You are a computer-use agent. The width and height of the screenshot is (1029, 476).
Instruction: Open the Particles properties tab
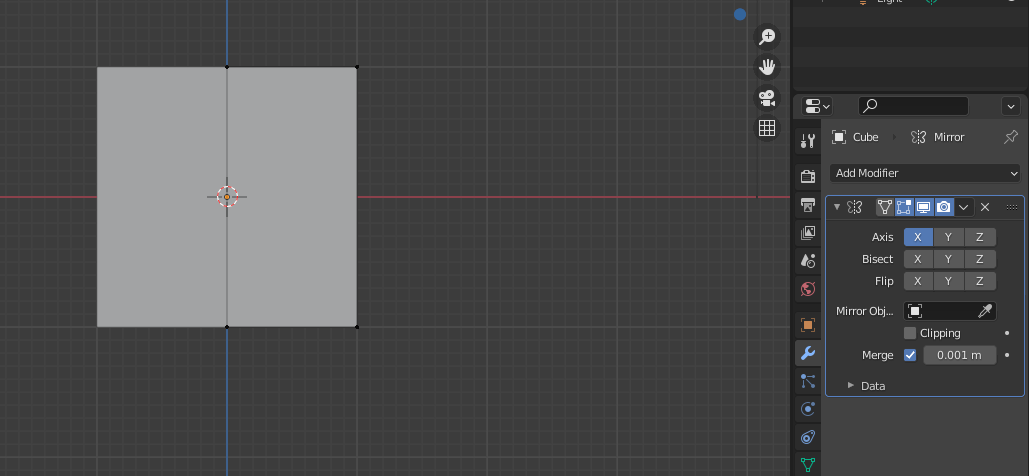pyautogui.click(x=808, y=381)
